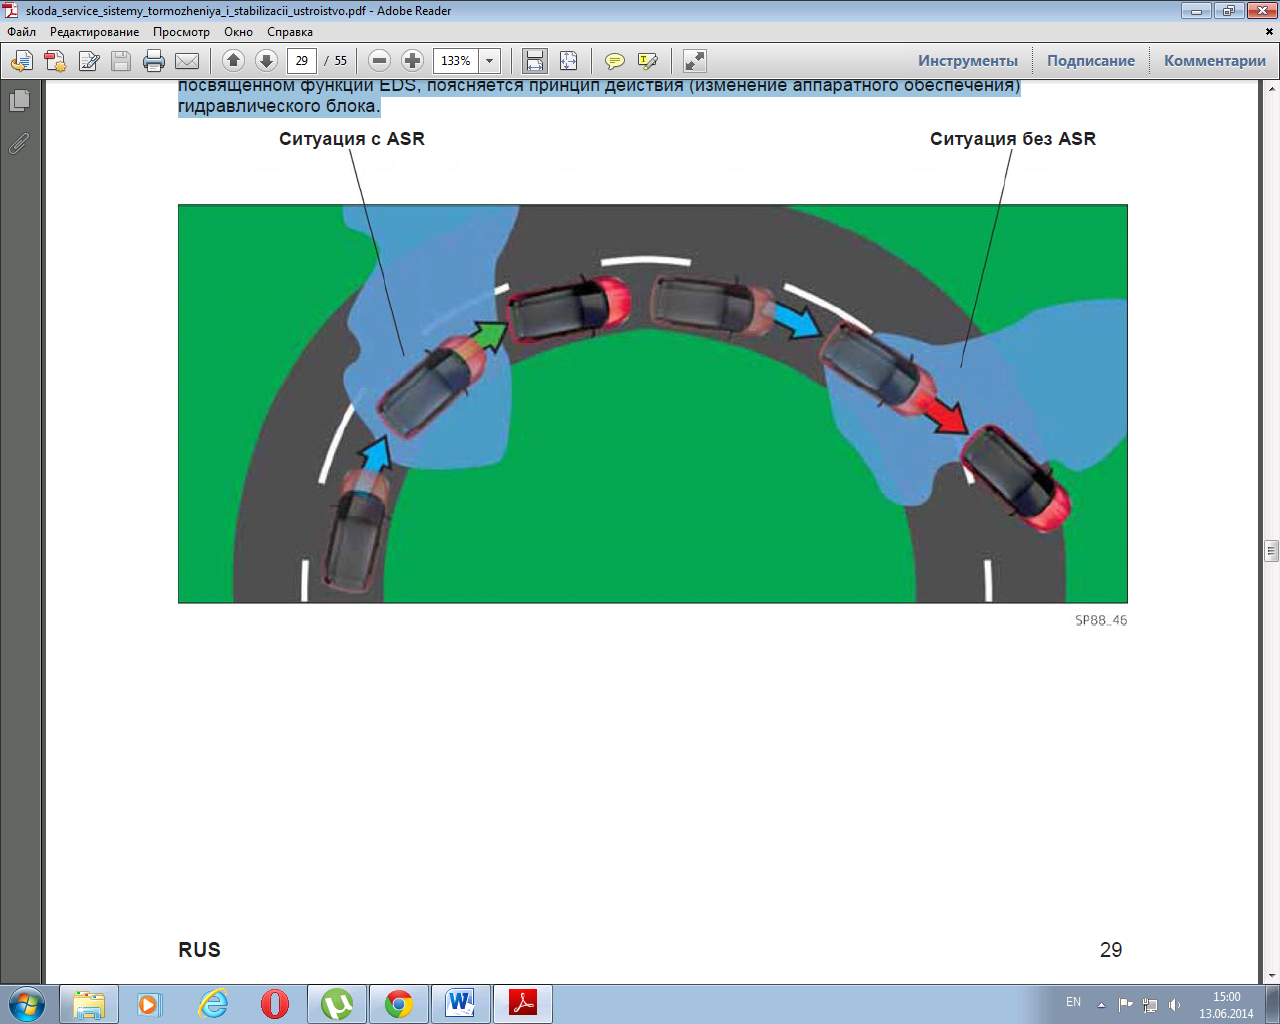Open the Инструменты pane
This screenshot has width=1280, height=1024.
[x=968, y=61]
